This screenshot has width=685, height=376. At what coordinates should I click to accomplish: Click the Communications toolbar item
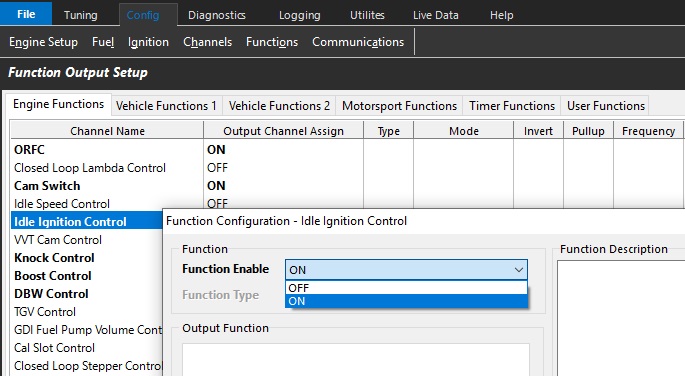358,42
